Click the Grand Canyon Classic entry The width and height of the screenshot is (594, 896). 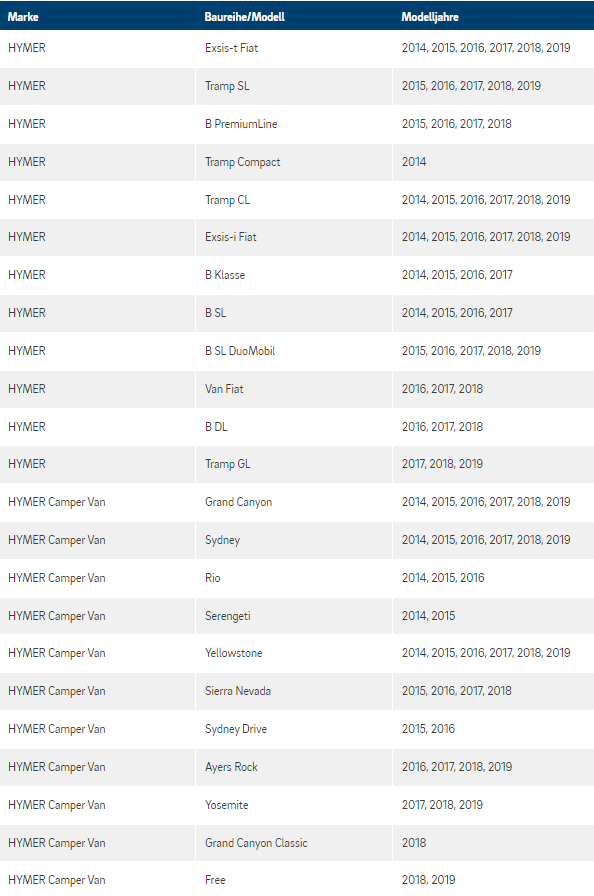point(256,843)
